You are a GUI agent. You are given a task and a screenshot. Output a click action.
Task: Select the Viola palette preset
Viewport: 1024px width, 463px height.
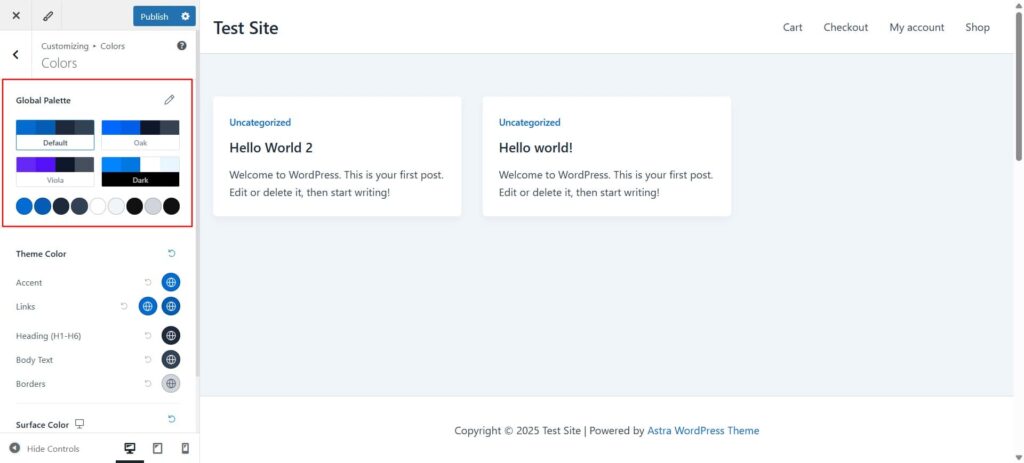55,171
